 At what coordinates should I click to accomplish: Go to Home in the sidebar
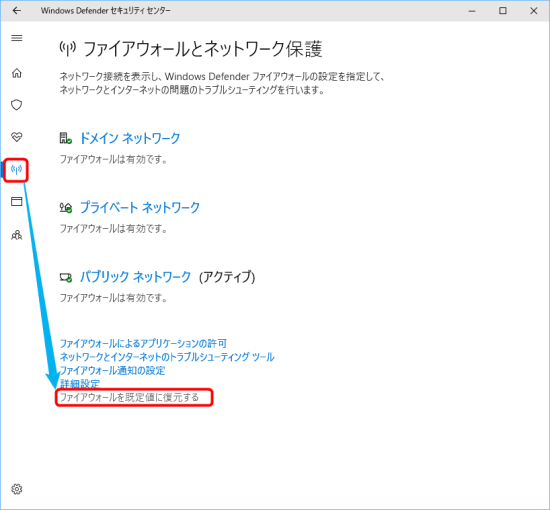click(x=17, y=73)
